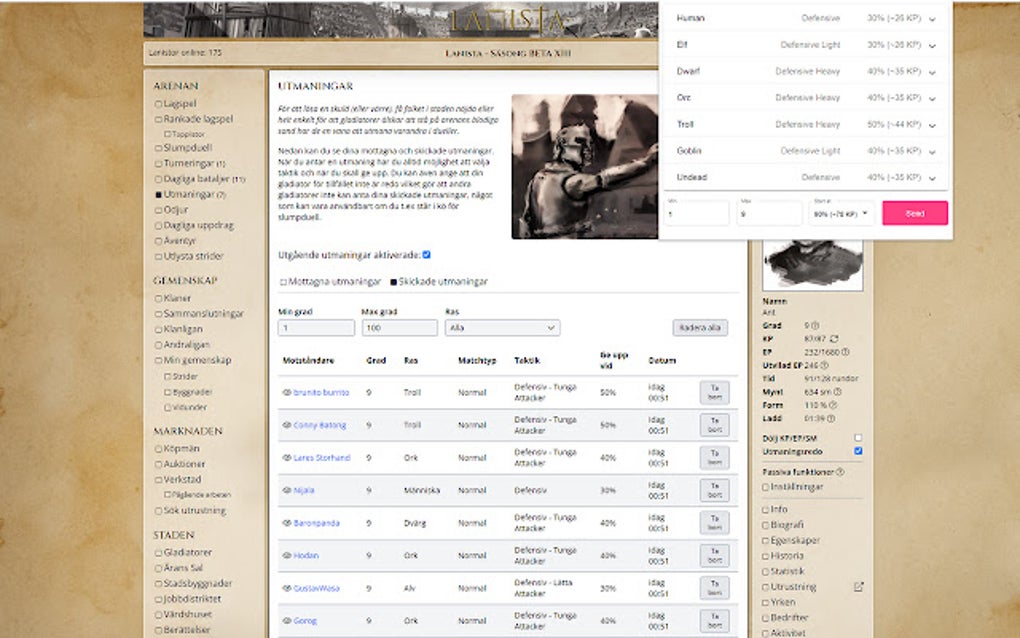This screenshot has width=1020, height=638.
Task: Click the block icon beside brunito burrito
Action: pos(290,393)
